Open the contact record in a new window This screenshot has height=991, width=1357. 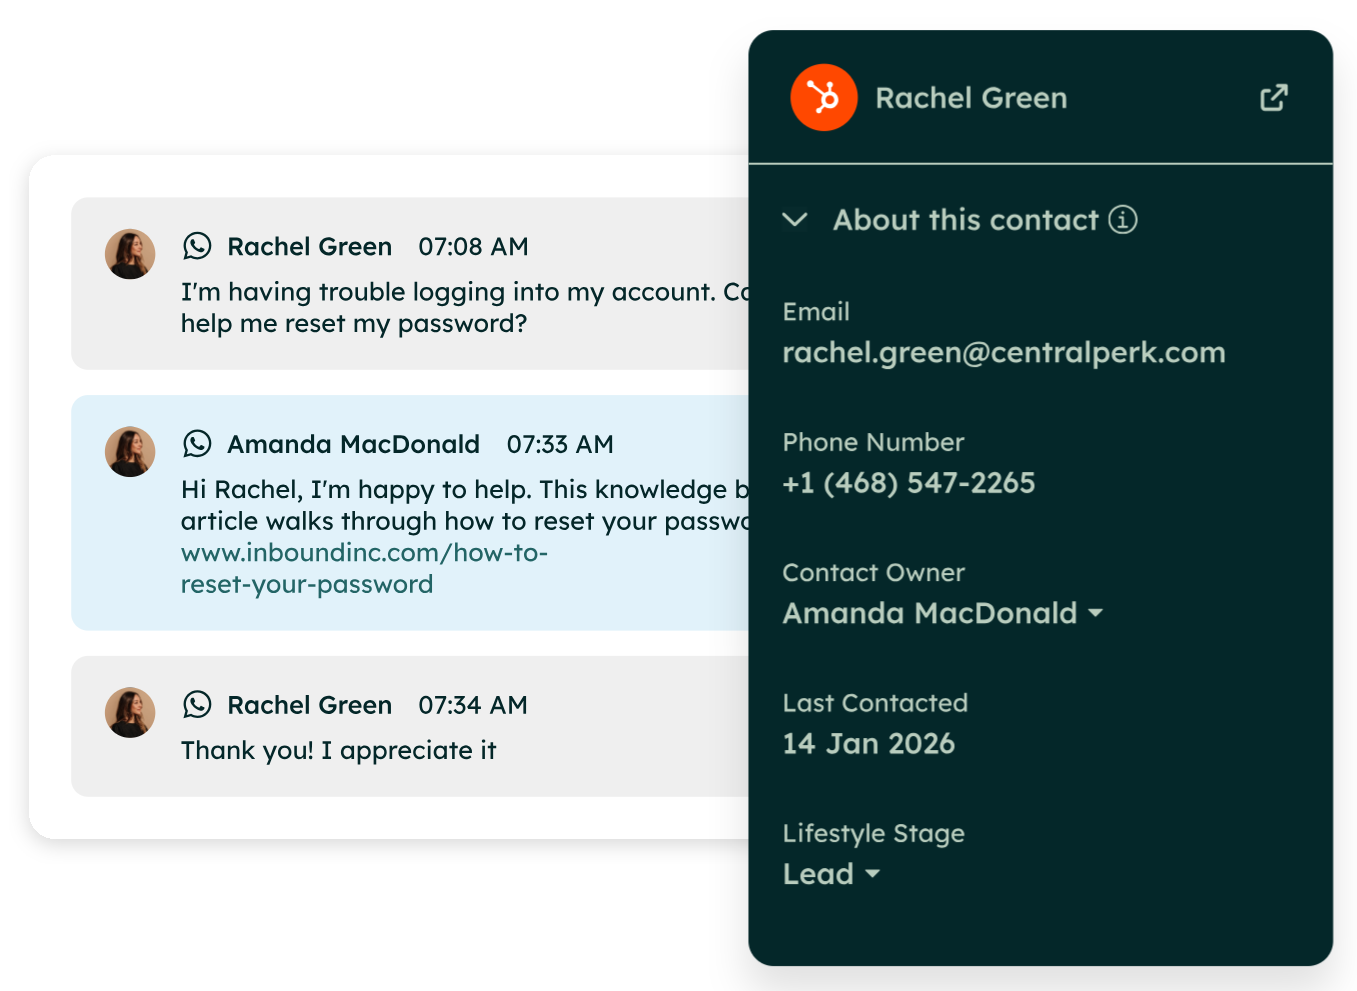coord(1273,98)
